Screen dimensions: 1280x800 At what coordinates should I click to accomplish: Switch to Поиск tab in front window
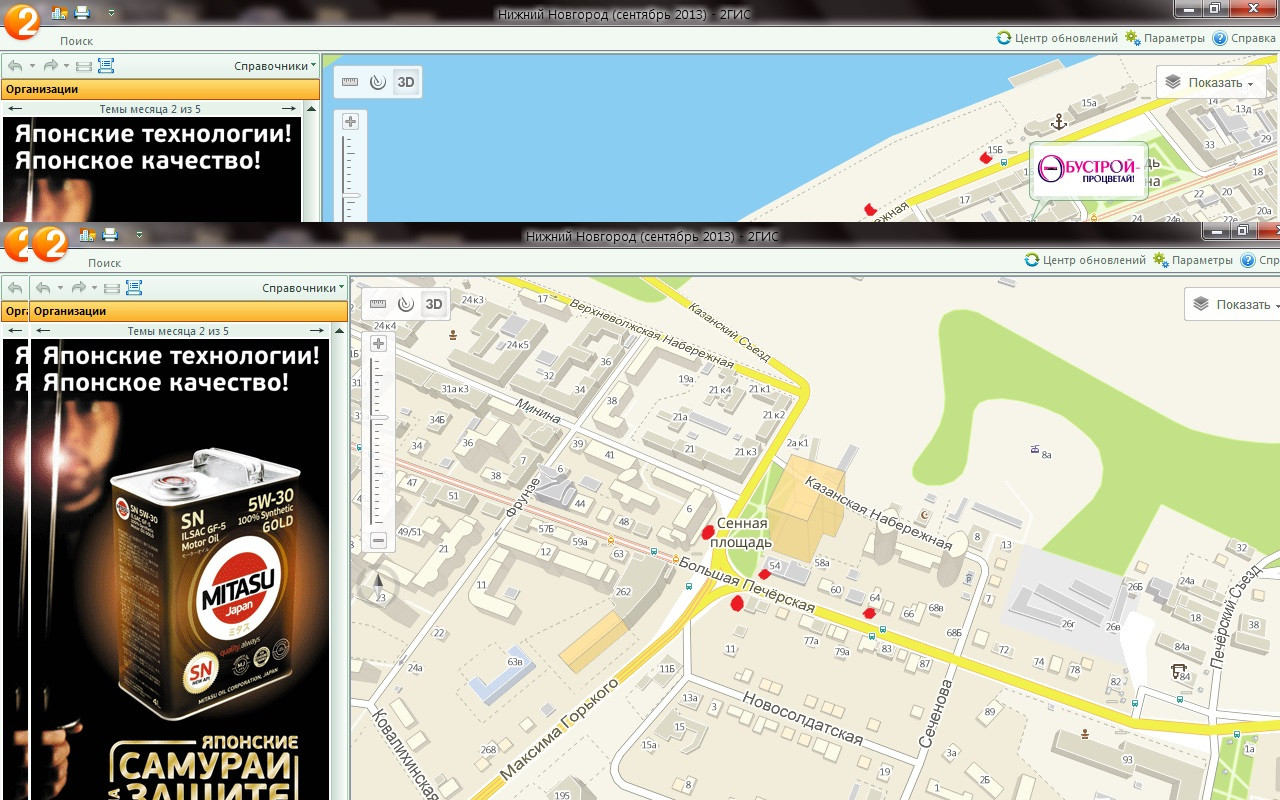104,263
